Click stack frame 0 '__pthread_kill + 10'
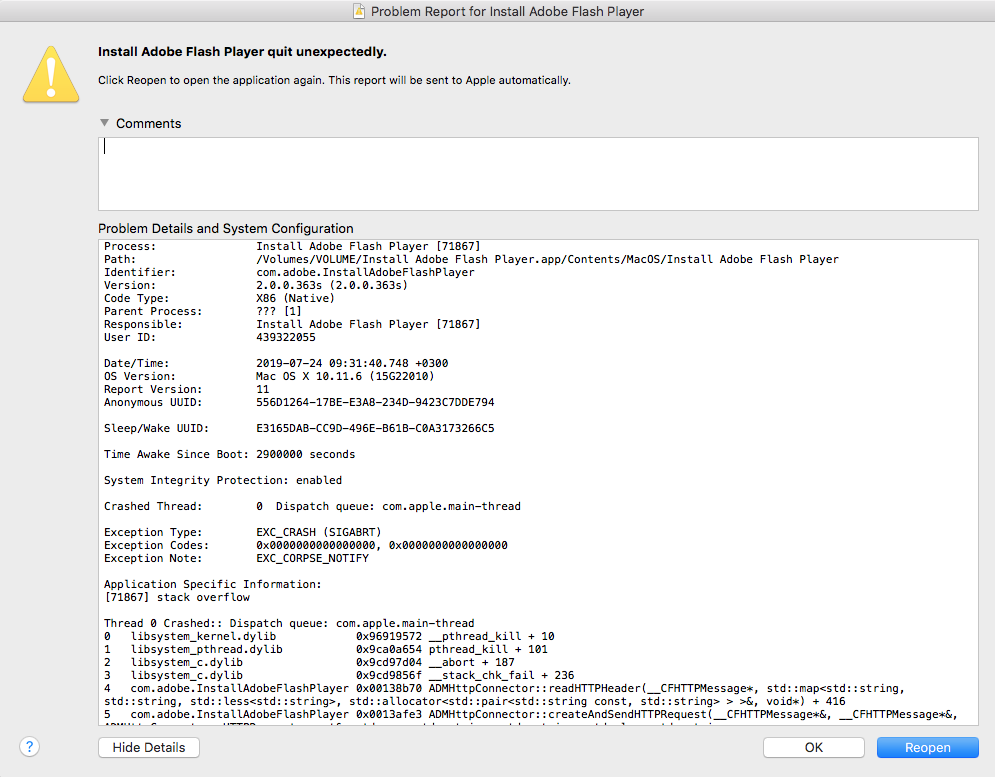This screenshot has height=777, width=995. pos(492,637)
